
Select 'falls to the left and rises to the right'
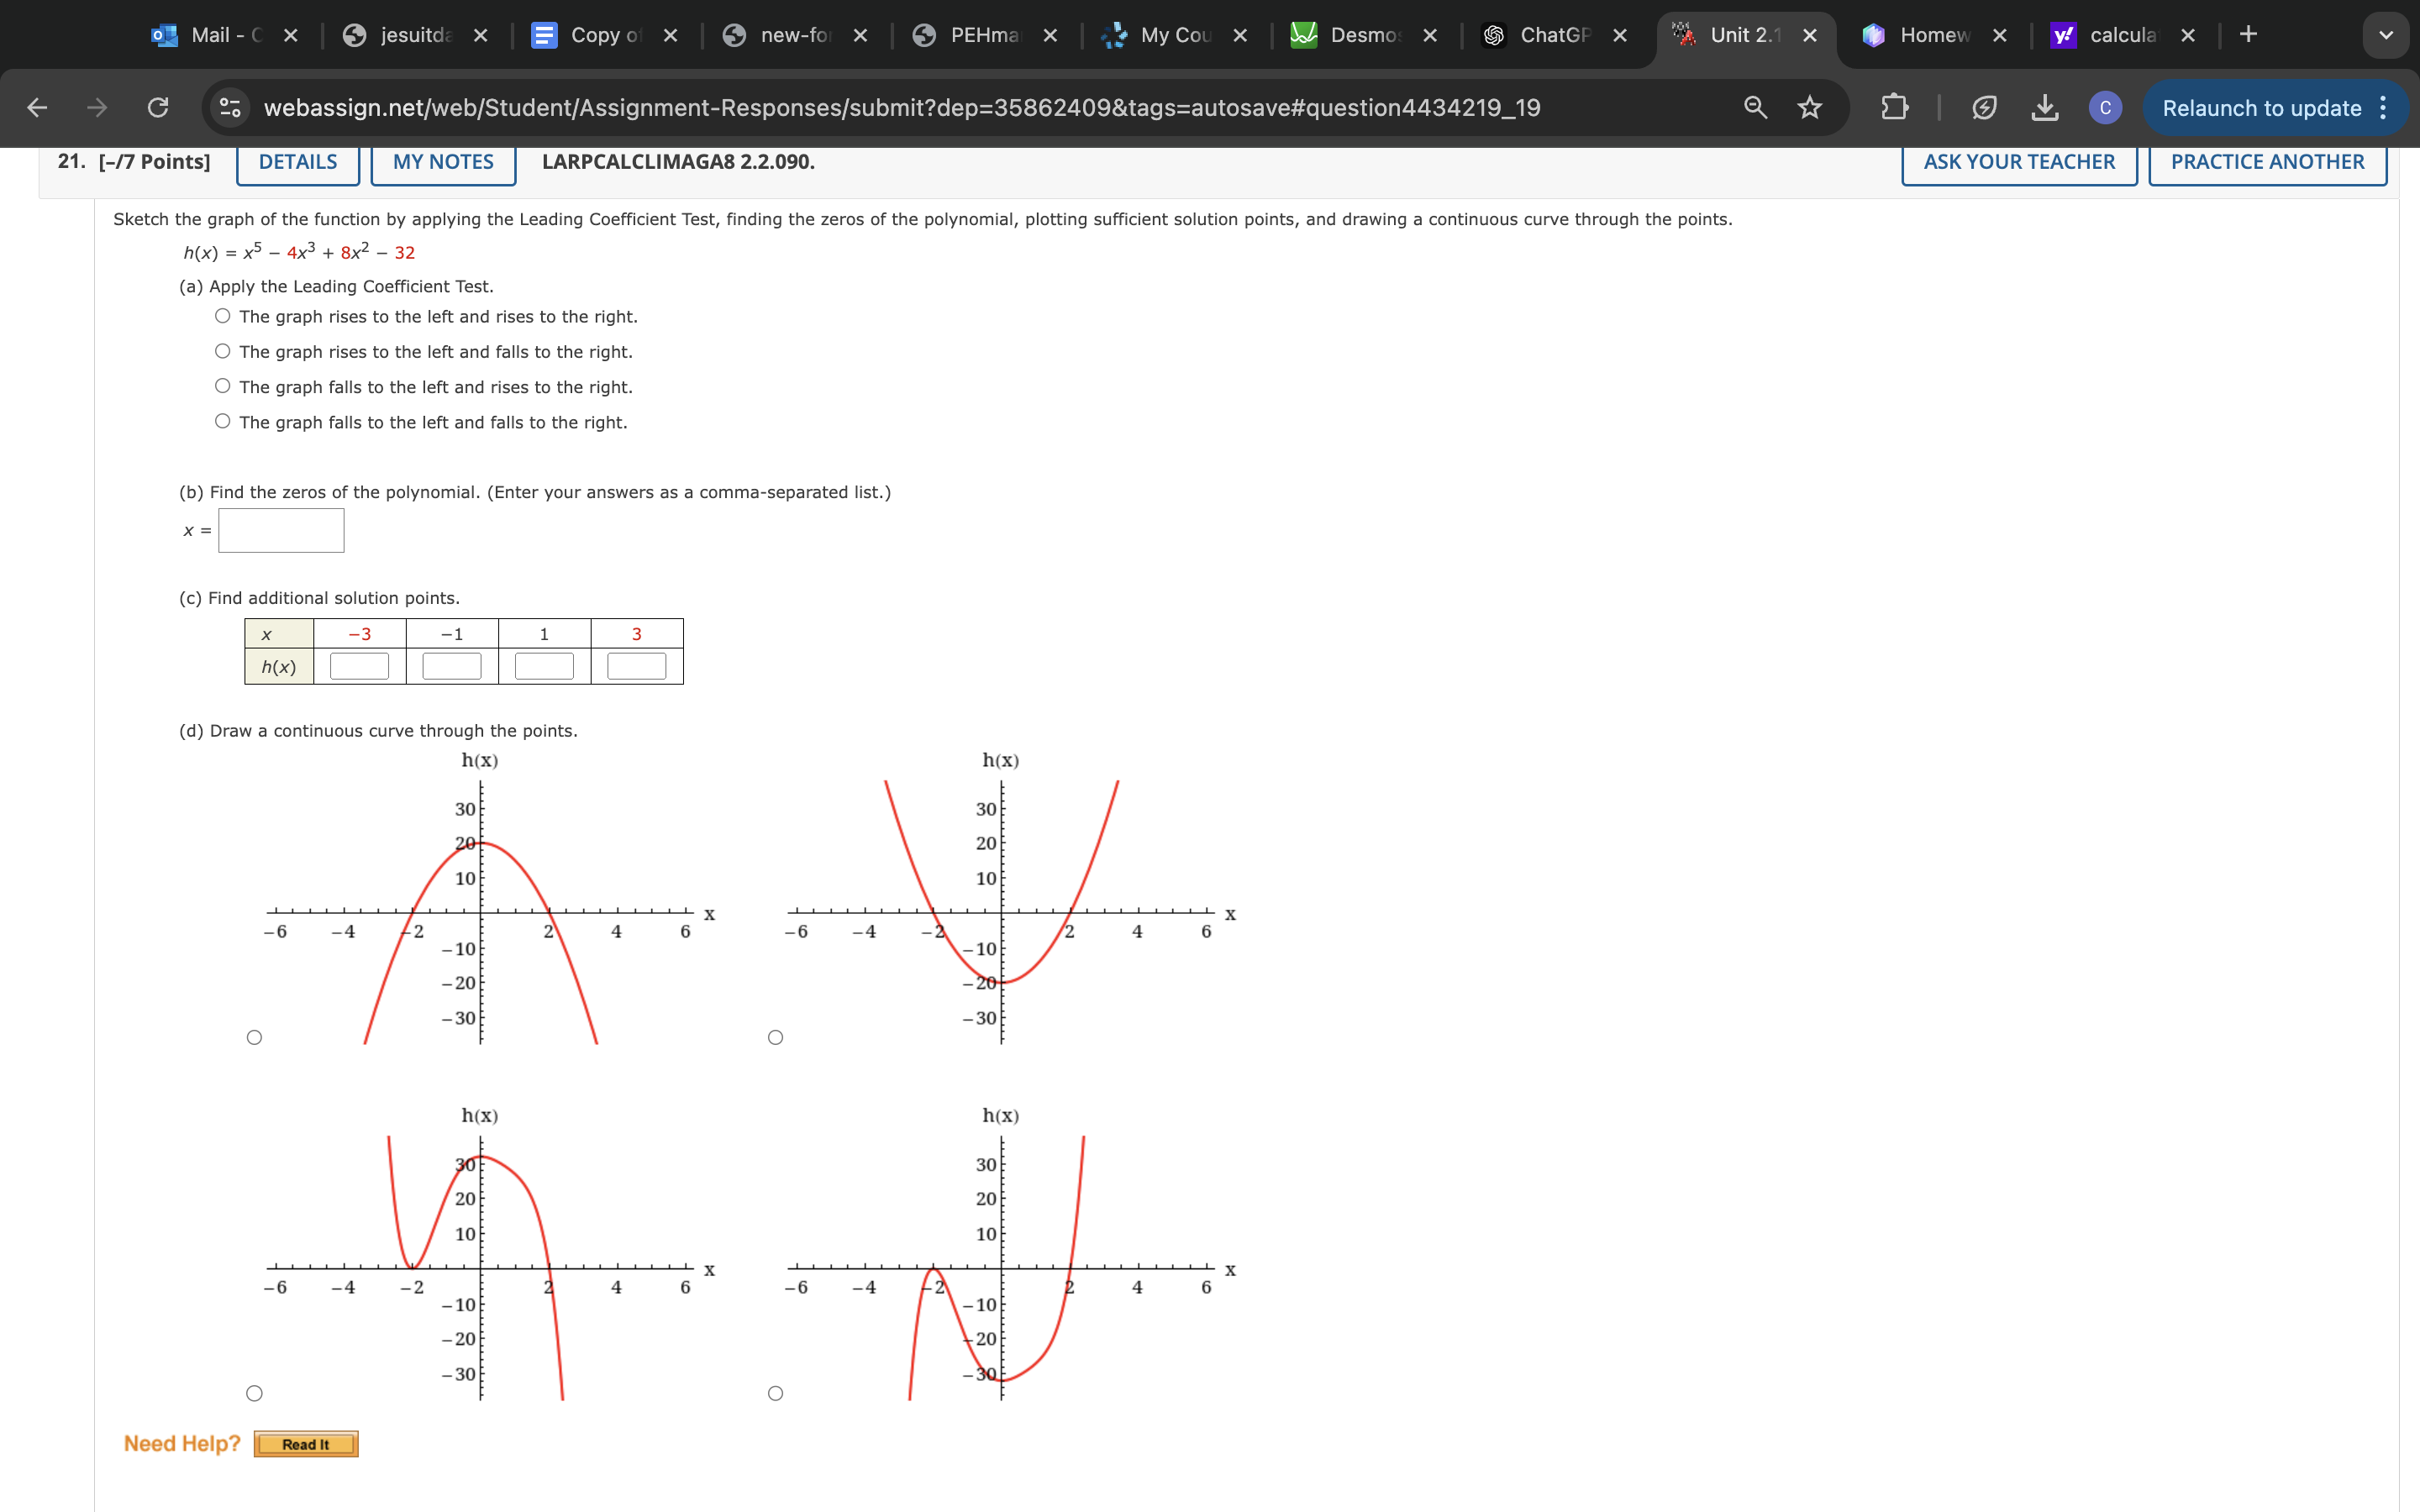[223, 386]
